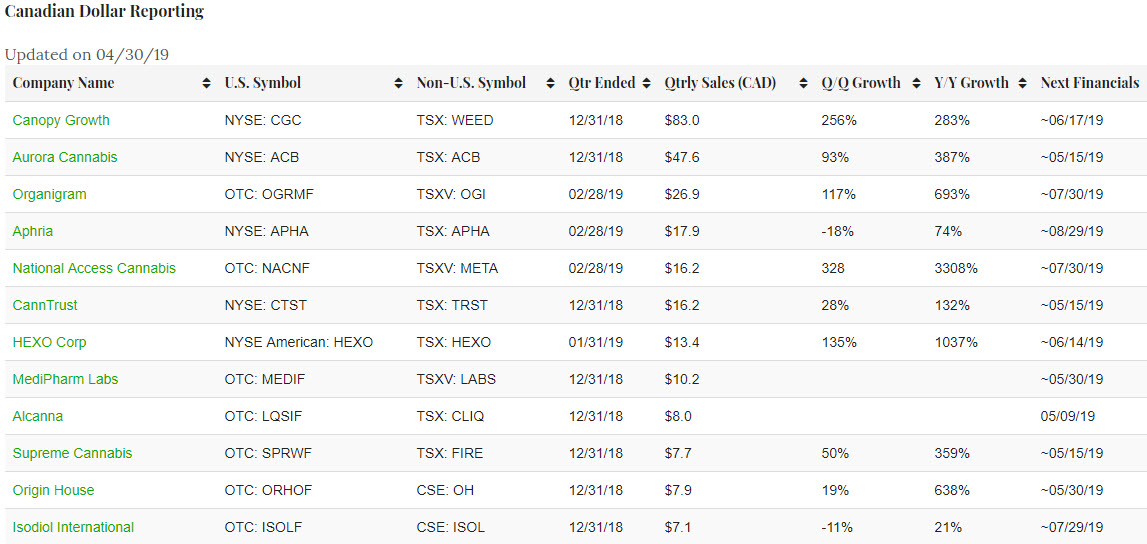The height and width of the screenshot is (544, 1147).
Task: Click the Alcanna company link
Action: click(37, 416)
